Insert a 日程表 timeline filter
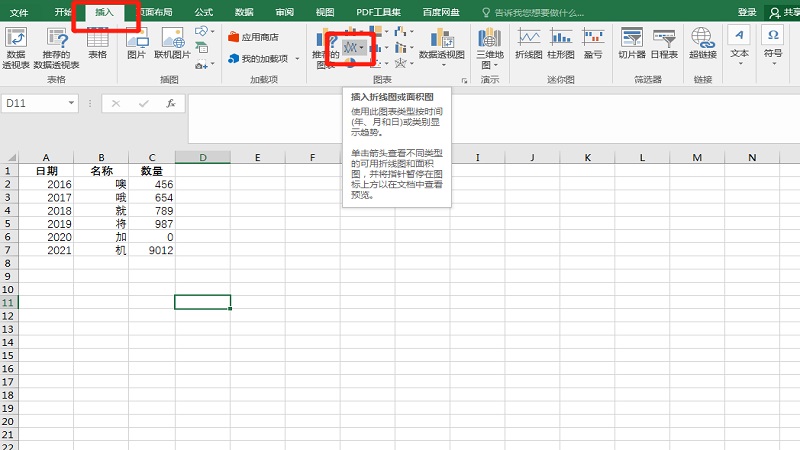 click(663, 44)
